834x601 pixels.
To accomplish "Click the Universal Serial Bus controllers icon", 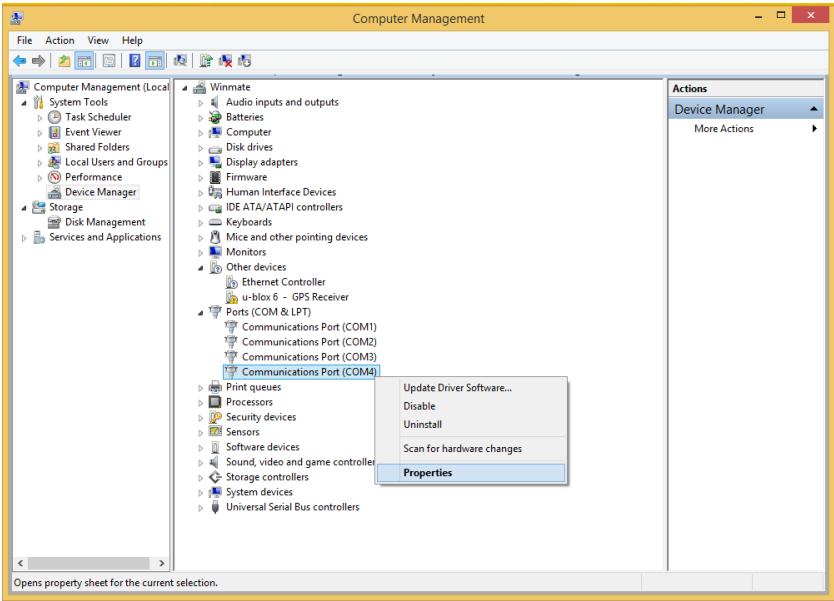I will [215, 507].
